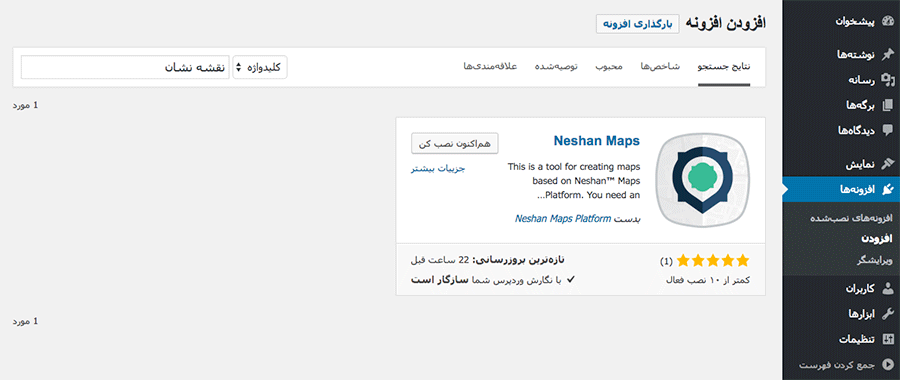Click the bottom '1 مورد' result count
Image resolution: width=900 pixels, height=380 pixels.
25,321
